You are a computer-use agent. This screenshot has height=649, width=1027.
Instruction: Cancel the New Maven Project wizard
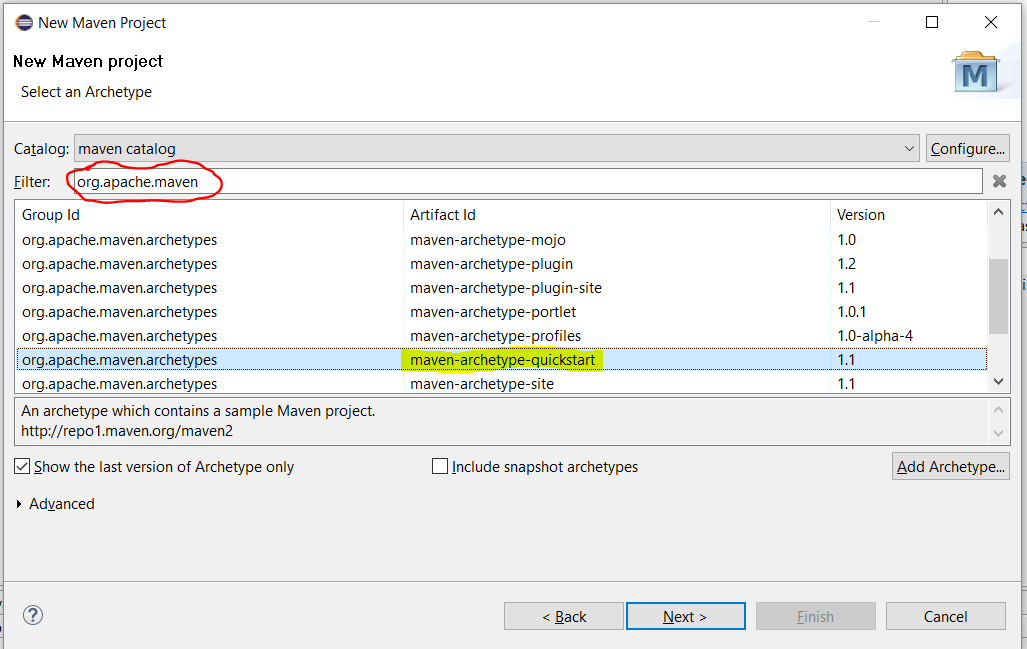[945, 615]
